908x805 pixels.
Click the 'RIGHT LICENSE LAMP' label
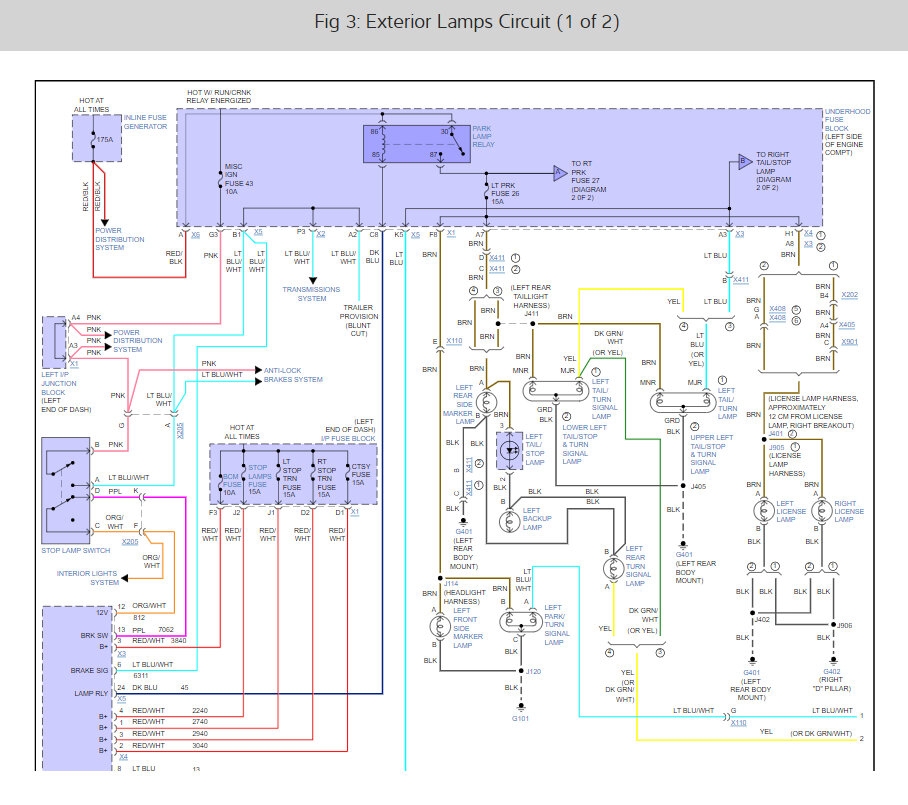click(849, 511)
